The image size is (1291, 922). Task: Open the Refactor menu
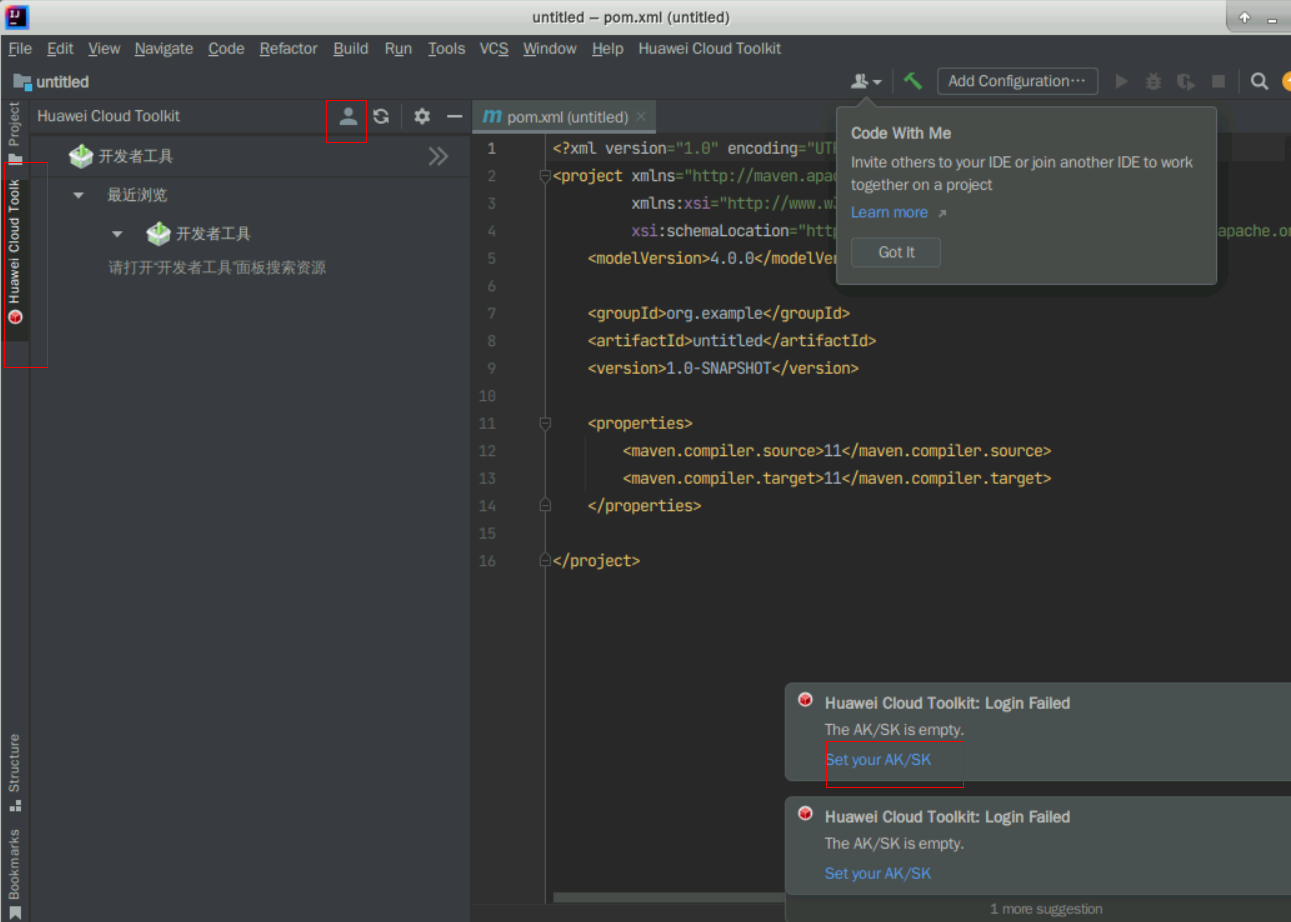click(288, 48)
